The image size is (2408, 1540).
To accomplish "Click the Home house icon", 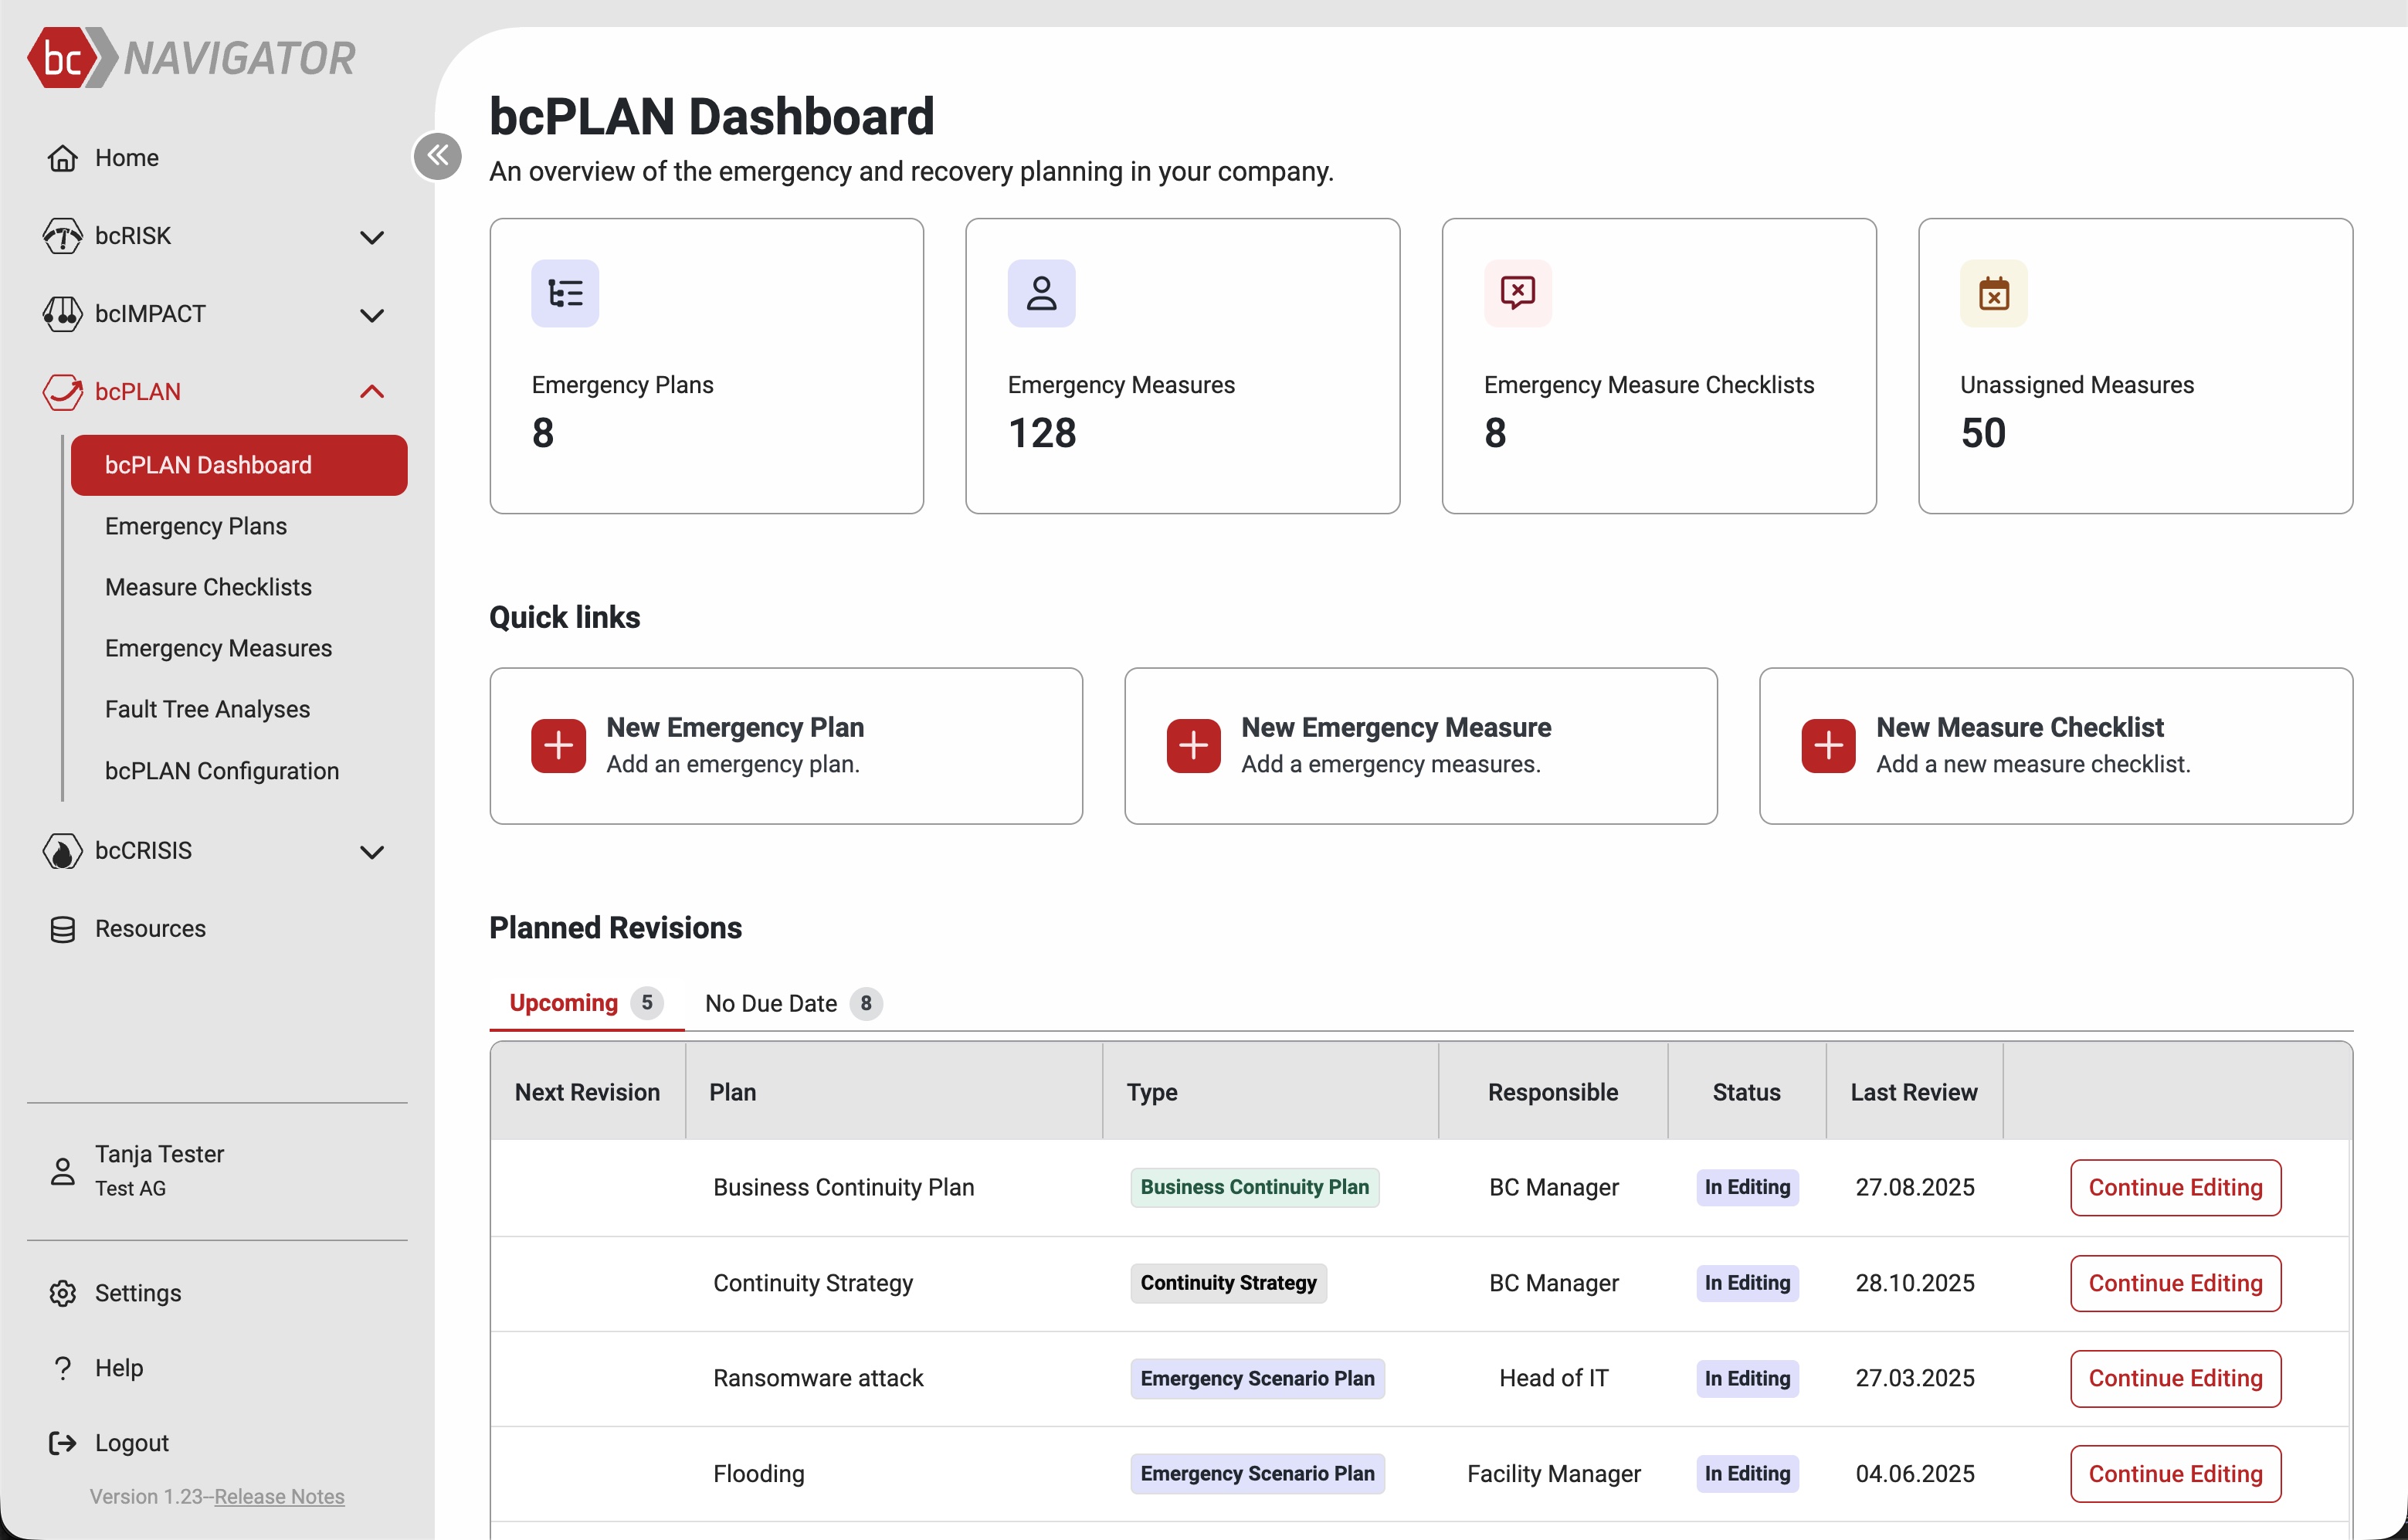I will (x=62, y=158).
